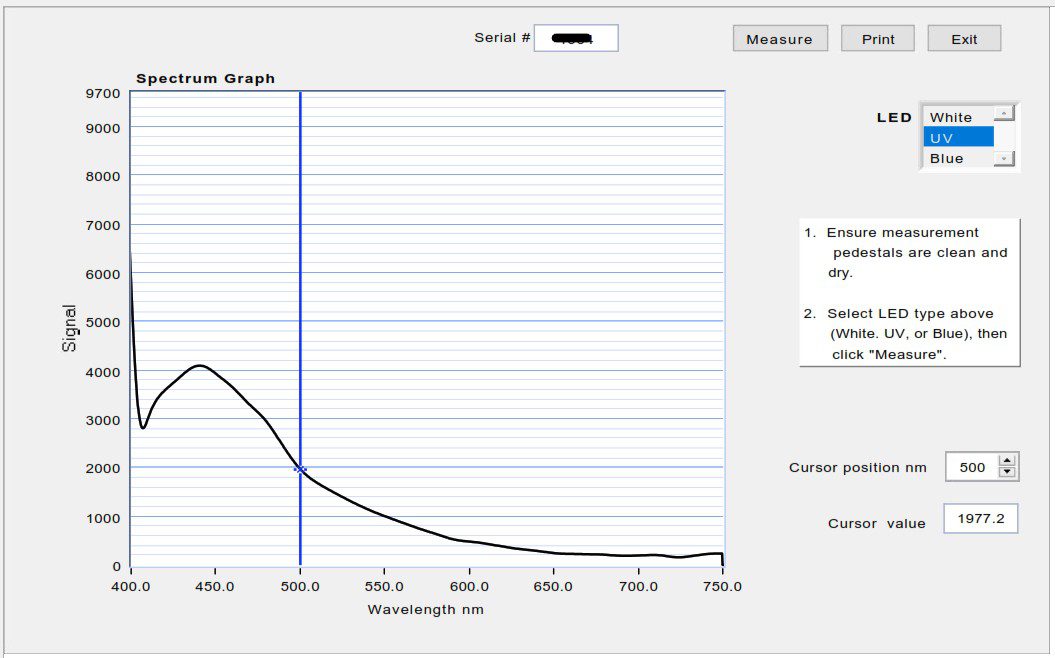
Task: Click the spectrum peak near 440 nm
Action: [x=198, y=366]
